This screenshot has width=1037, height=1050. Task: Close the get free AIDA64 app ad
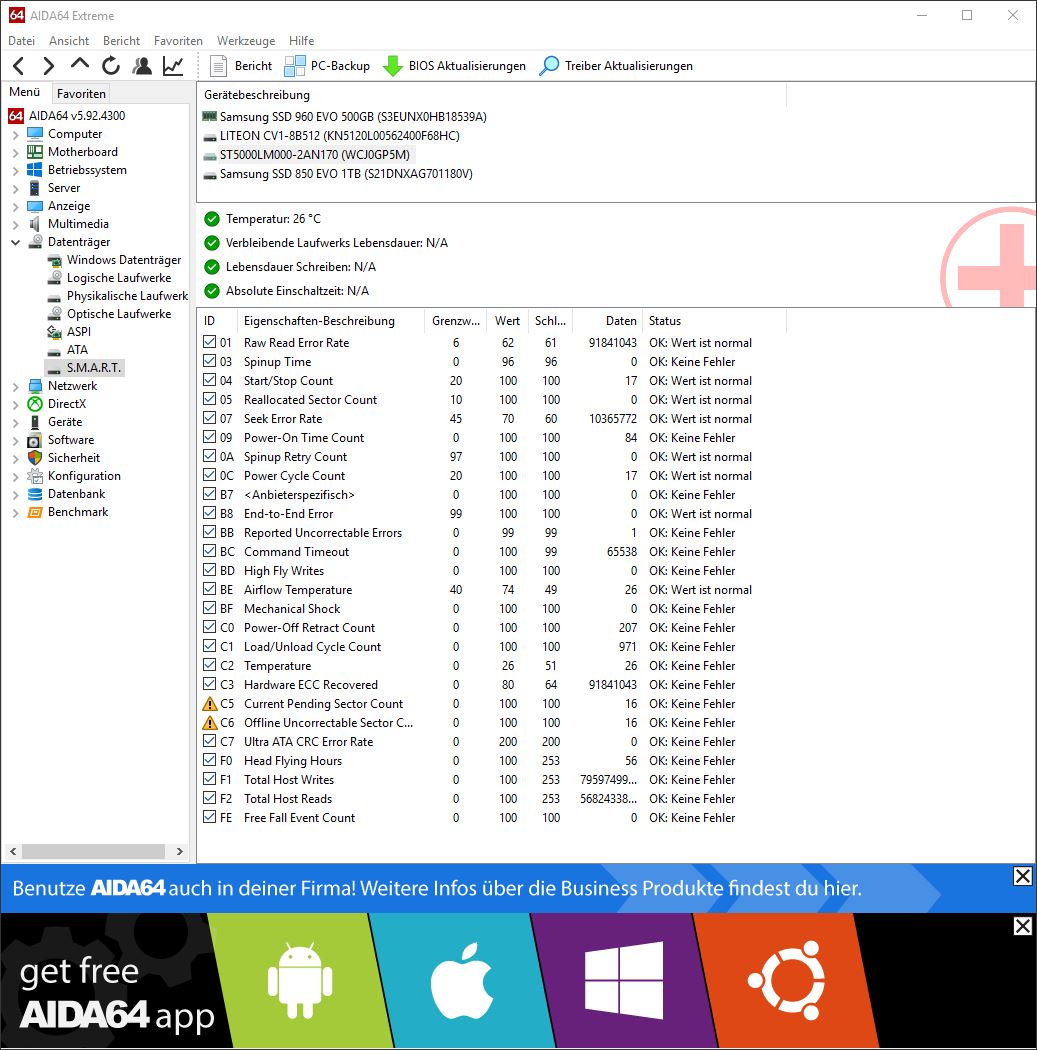pyautogui.click(x=1022, y=926)
